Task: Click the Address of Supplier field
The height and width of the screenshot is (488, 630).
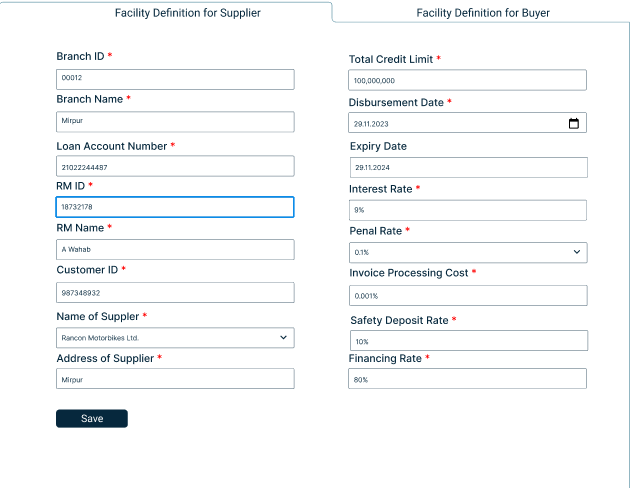Action: click(x=175, y=379)
